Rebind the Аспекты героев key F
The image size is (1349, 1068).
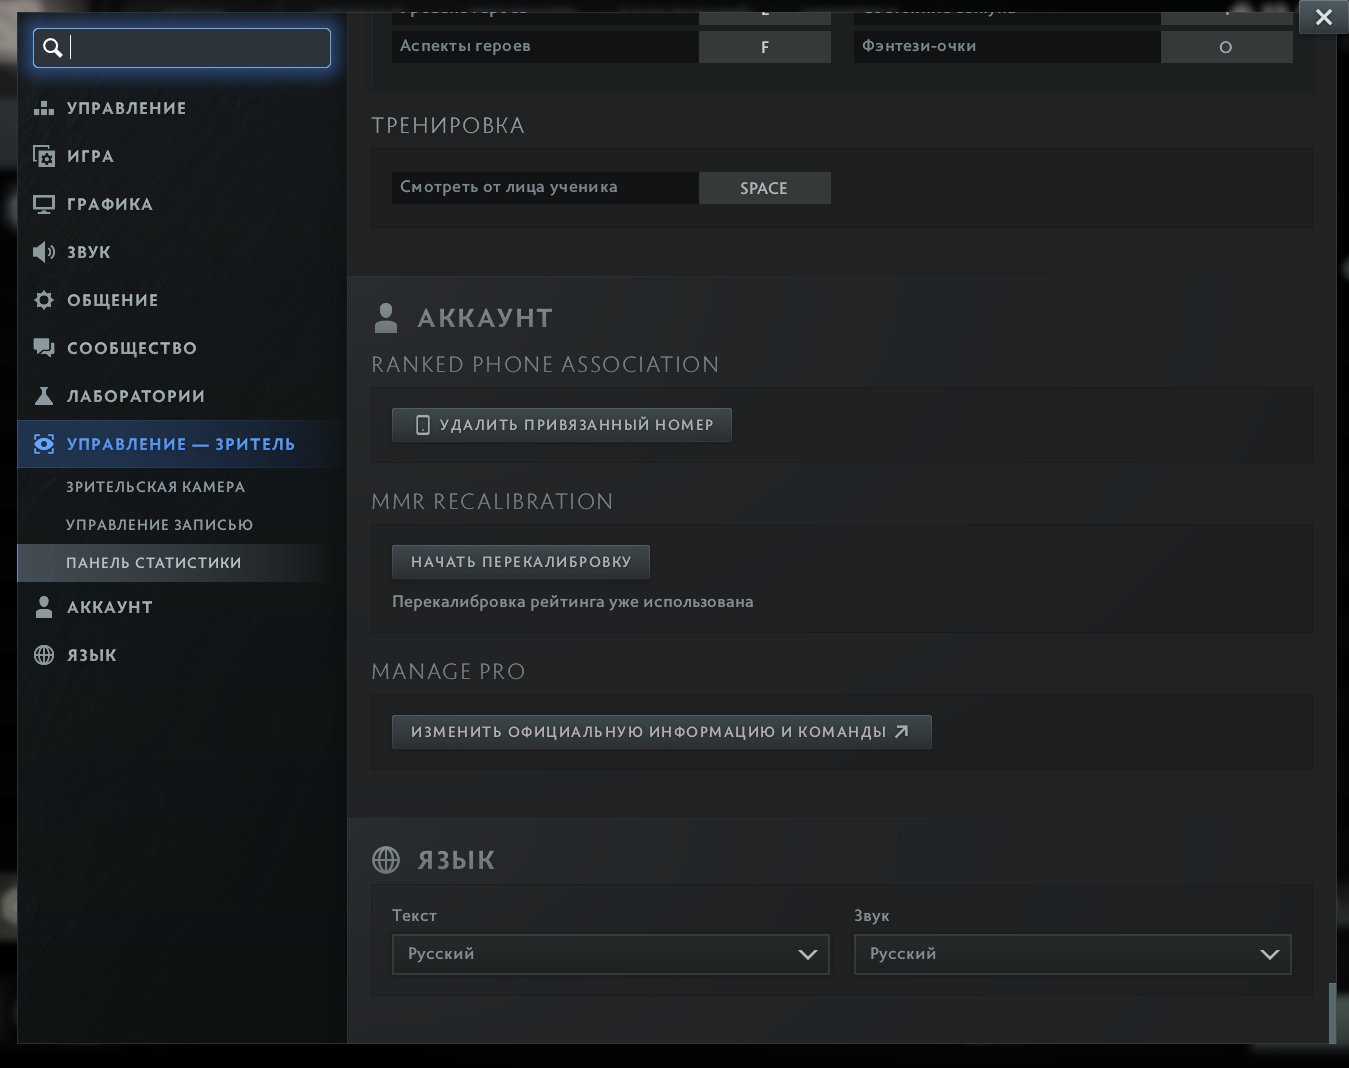[765, 47]
